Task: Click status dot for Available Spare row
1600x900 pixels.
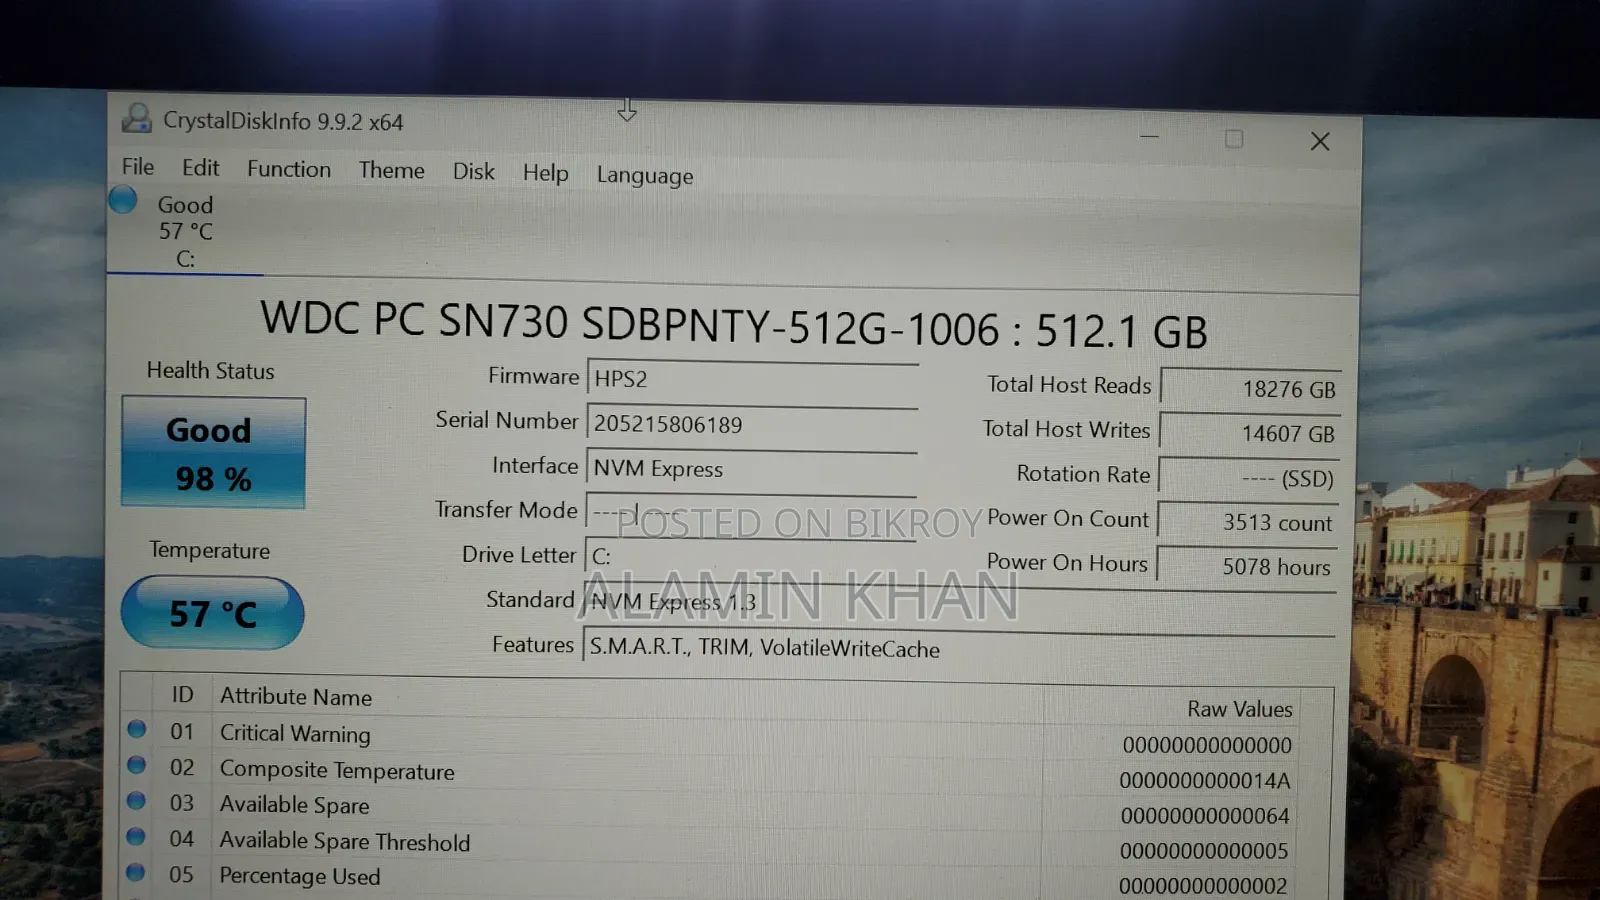Action: pos(137,801)
